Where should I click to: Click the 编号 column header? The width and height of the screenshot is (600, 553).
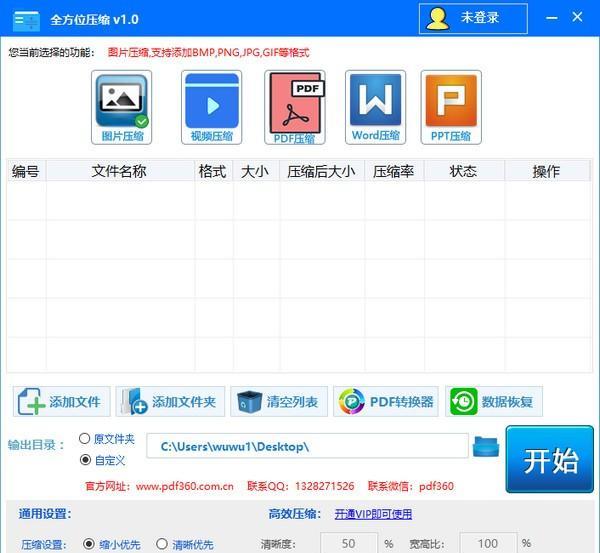[26, 171]
